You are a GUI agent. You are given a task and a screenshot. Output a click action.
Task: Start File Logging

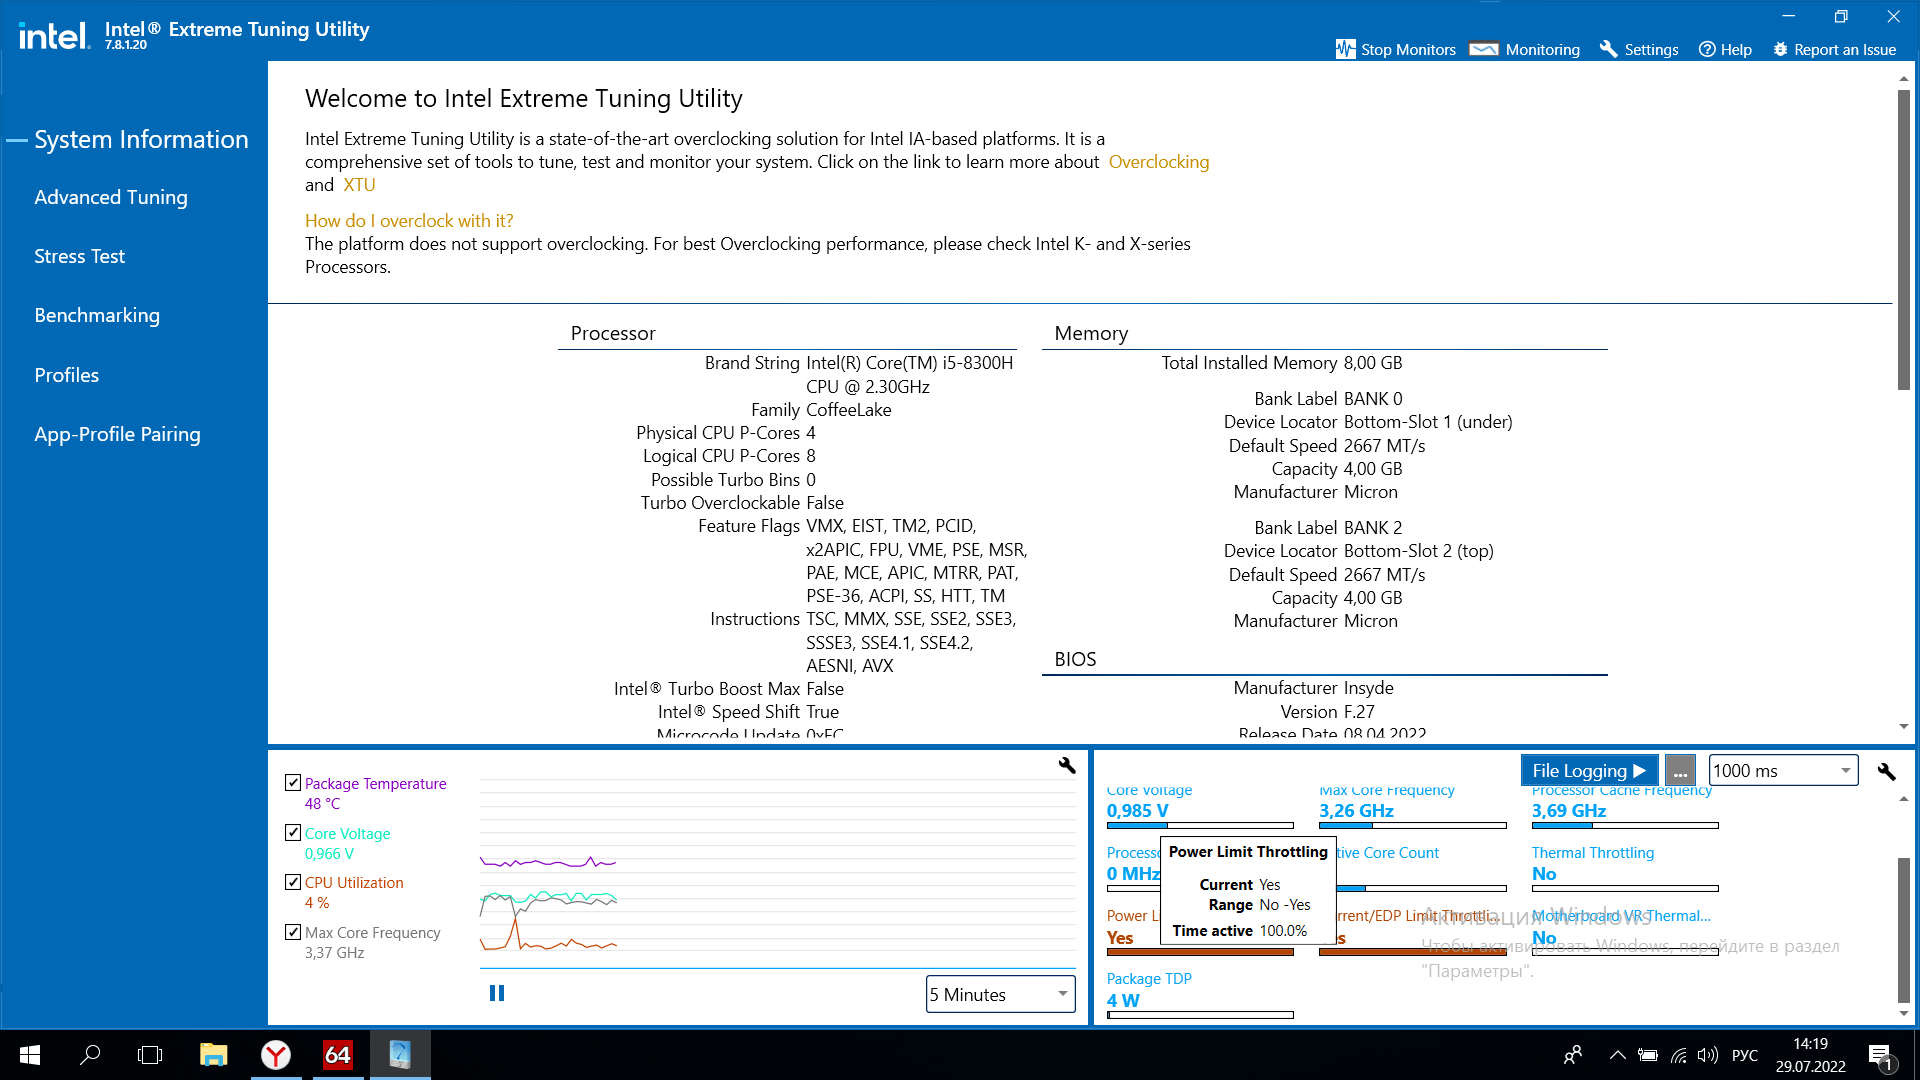[1589, 770]
